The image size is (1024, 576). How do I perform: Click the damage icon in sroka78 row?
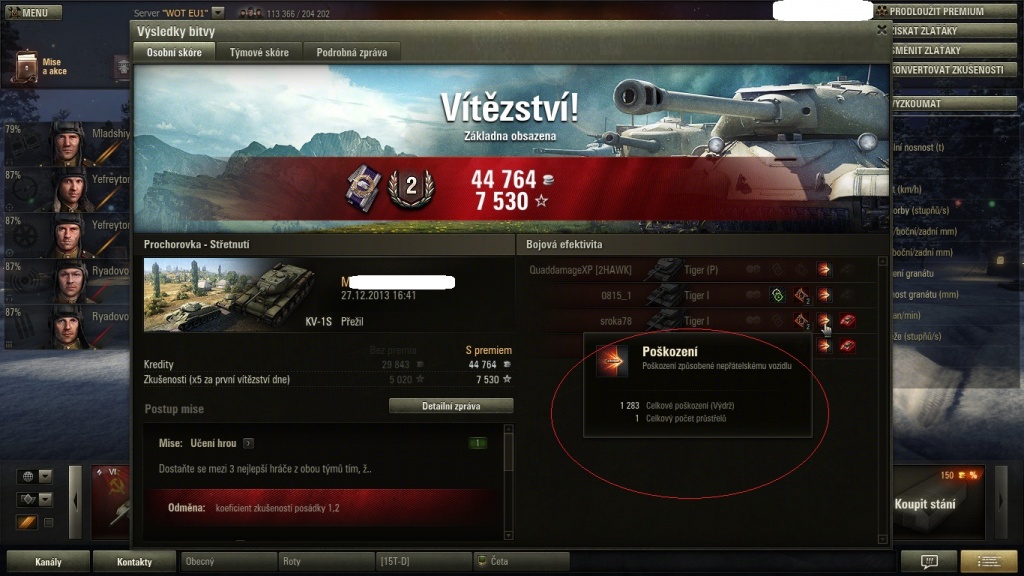click(x=824, y=320)
